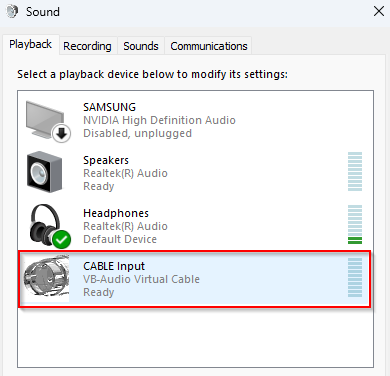Switch to the Playback tab
Image resolution: width=390 pixels, height=376 pixels.
pos(31,44)
